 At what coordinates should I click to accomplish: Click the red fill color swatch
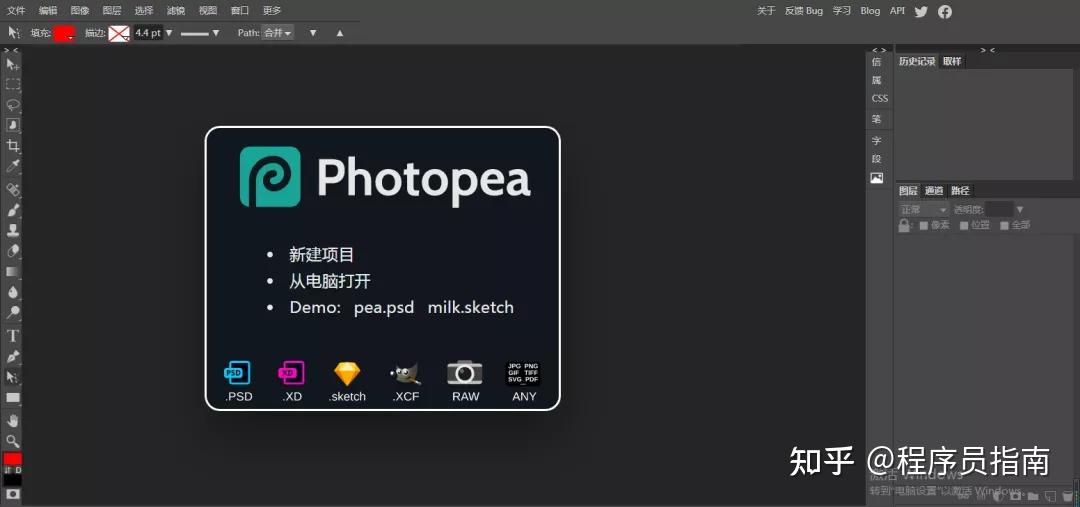click(64, 33)
